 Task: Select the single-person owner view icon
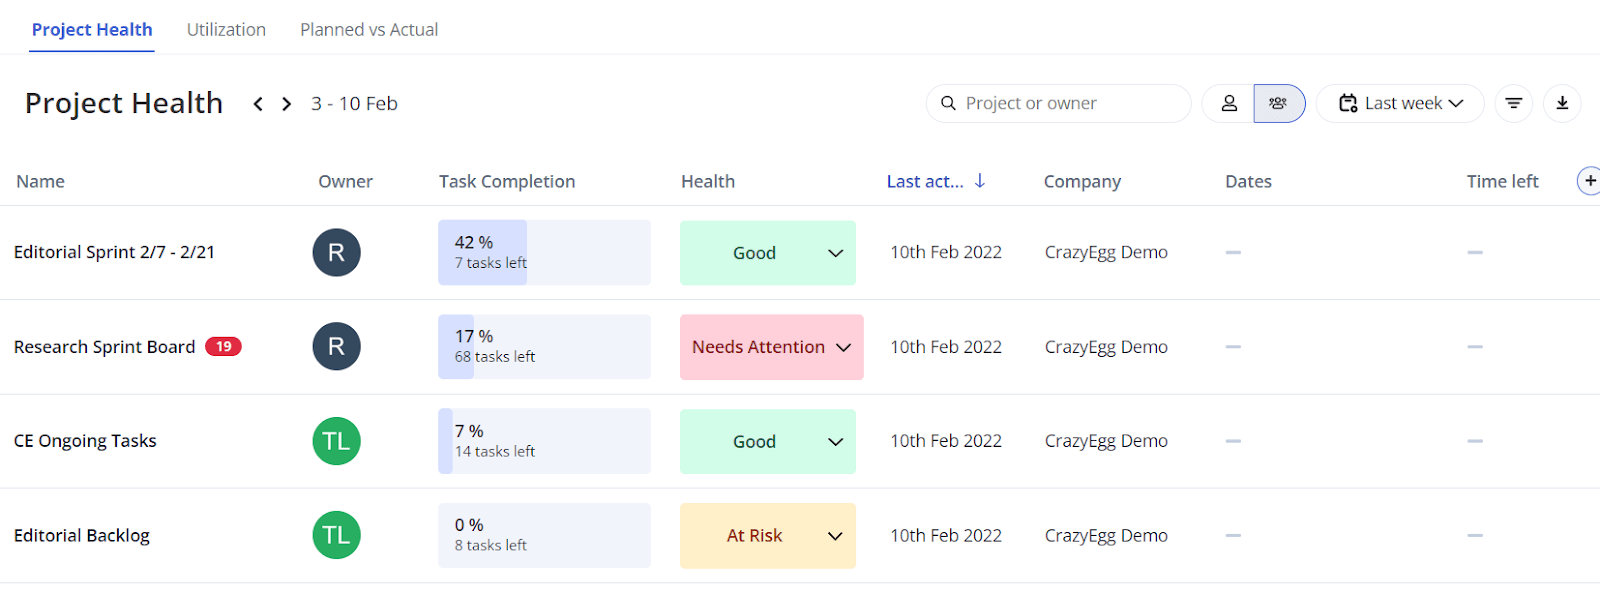1229,103
